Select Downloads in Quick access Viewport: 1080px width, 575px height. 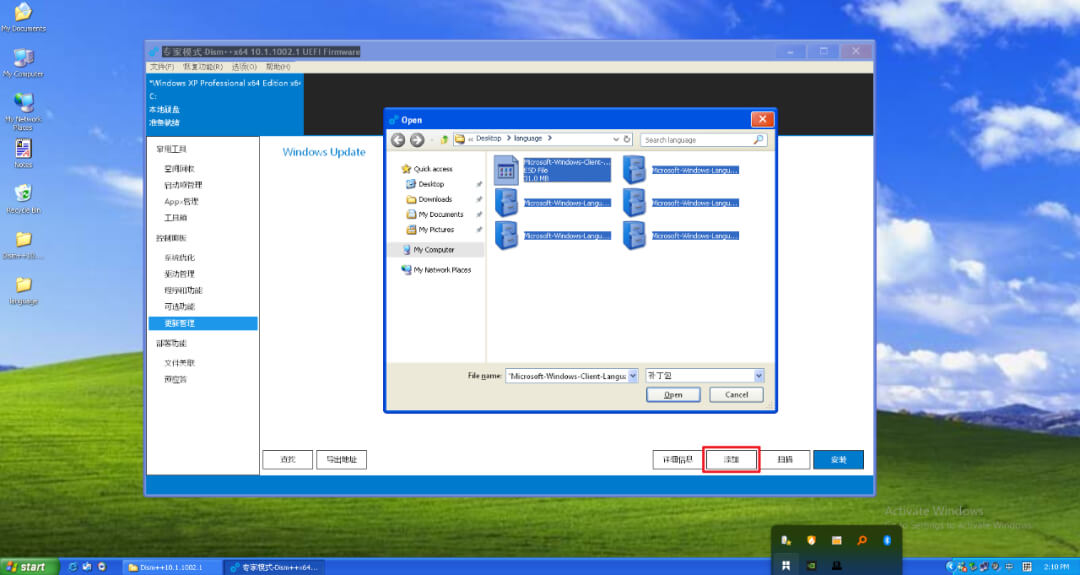(435, 199)
